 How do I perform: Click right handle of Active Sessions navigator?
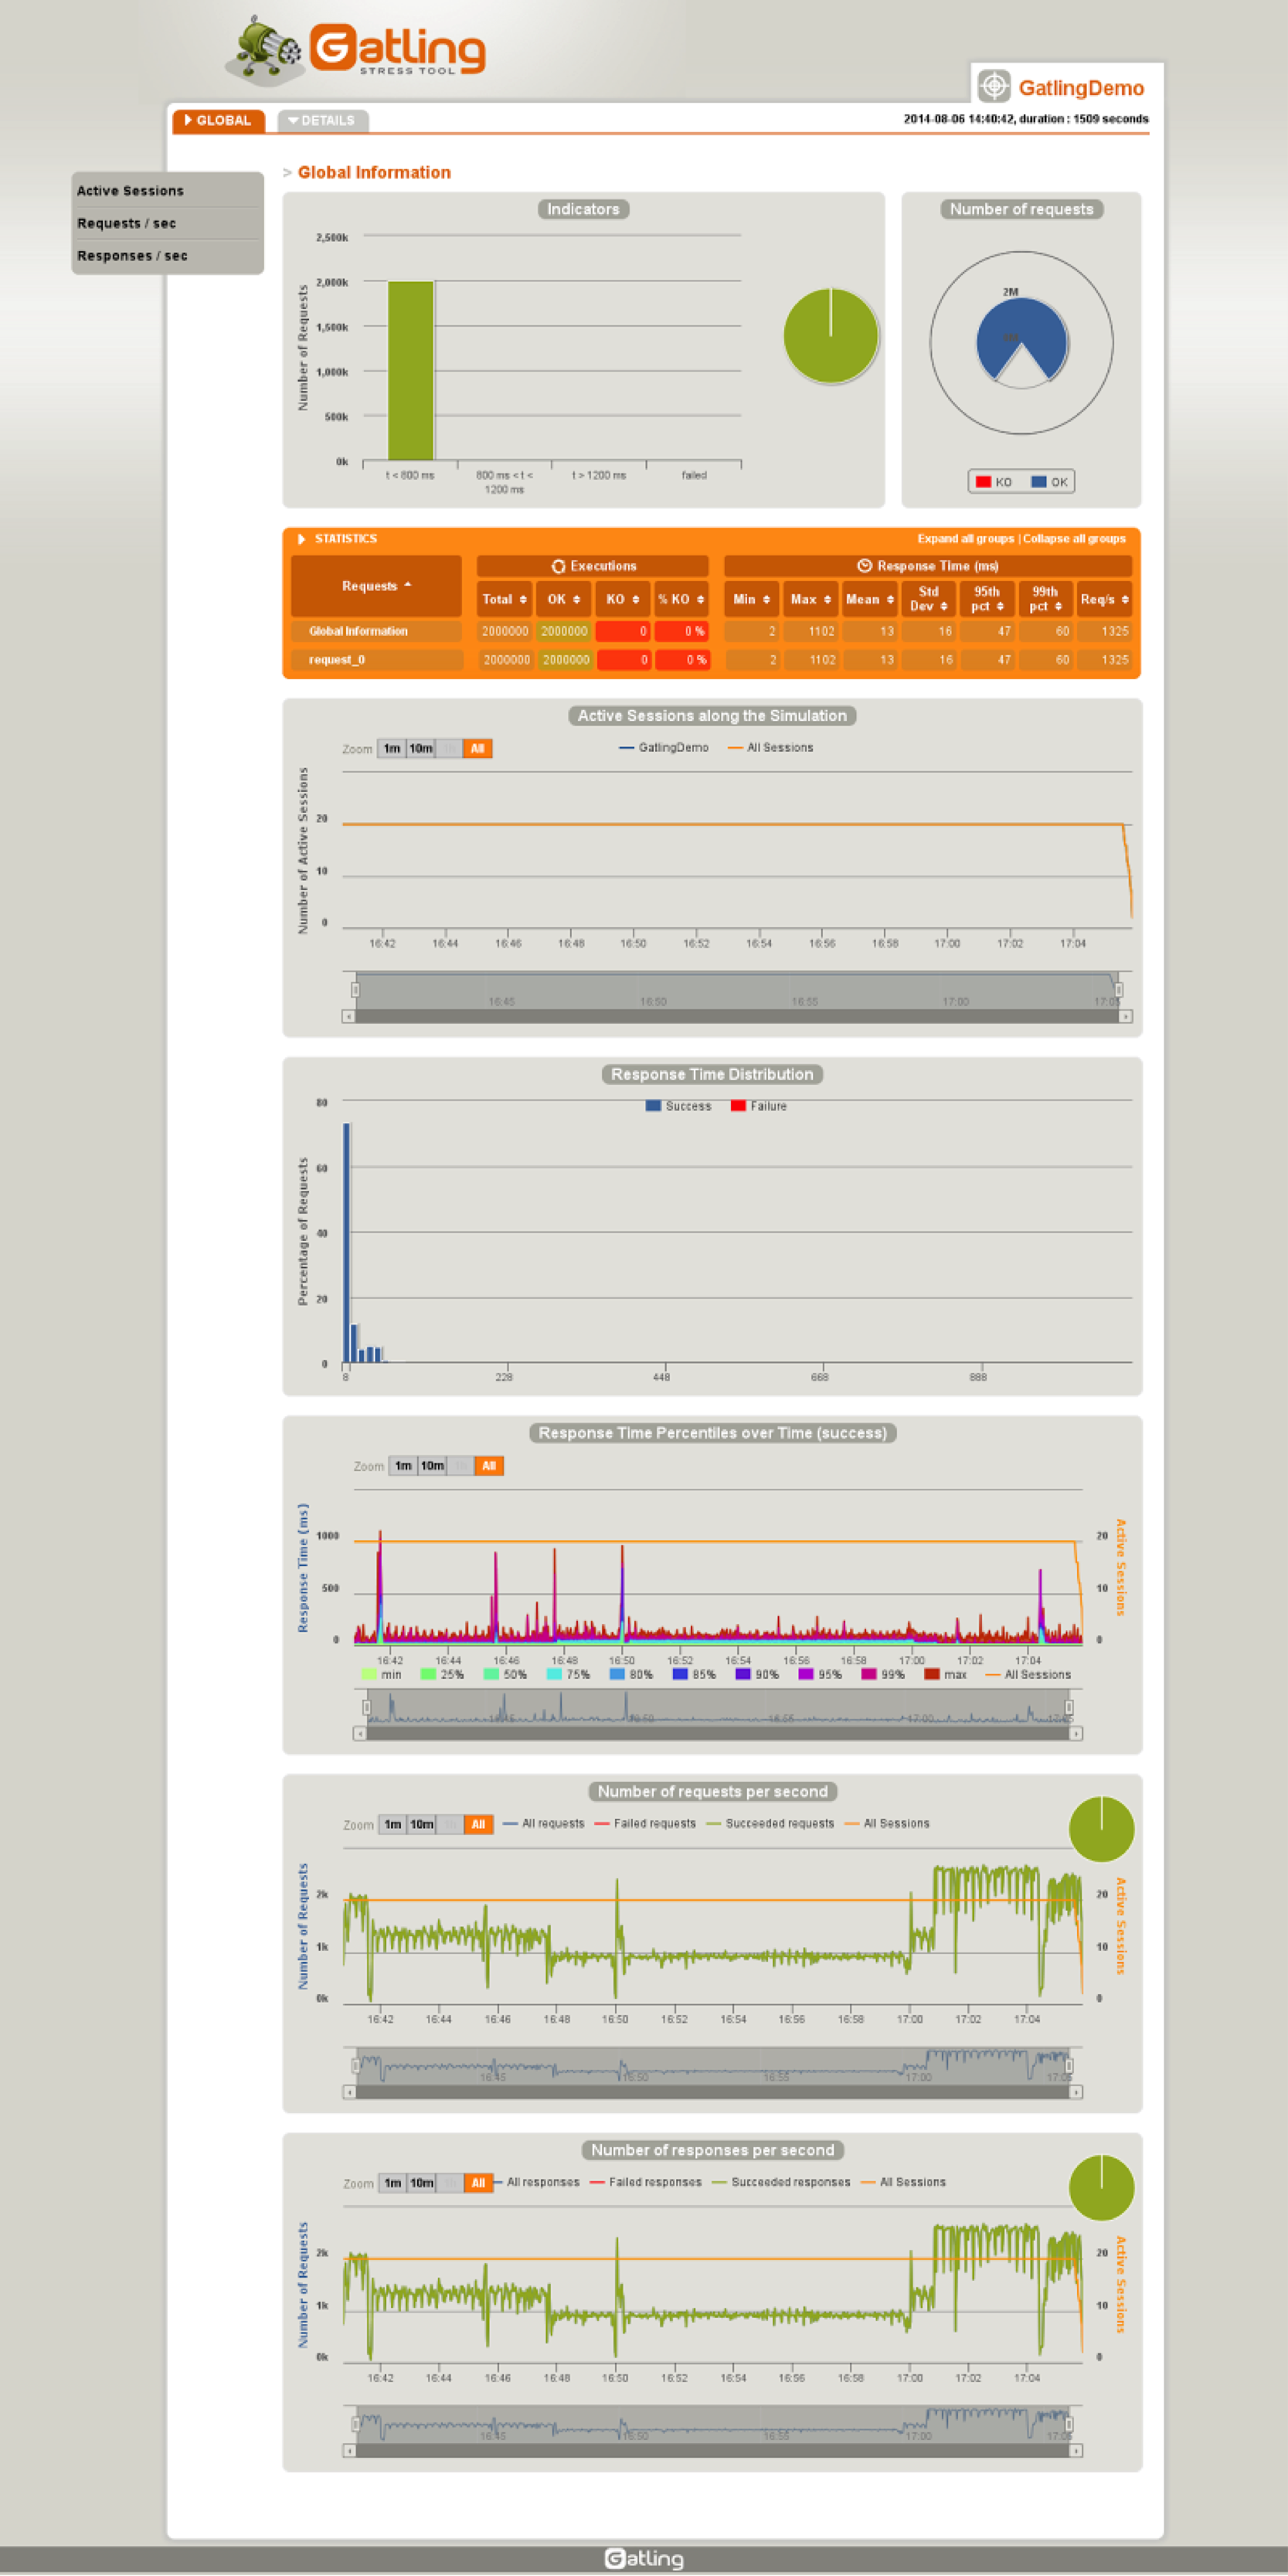1118,990
